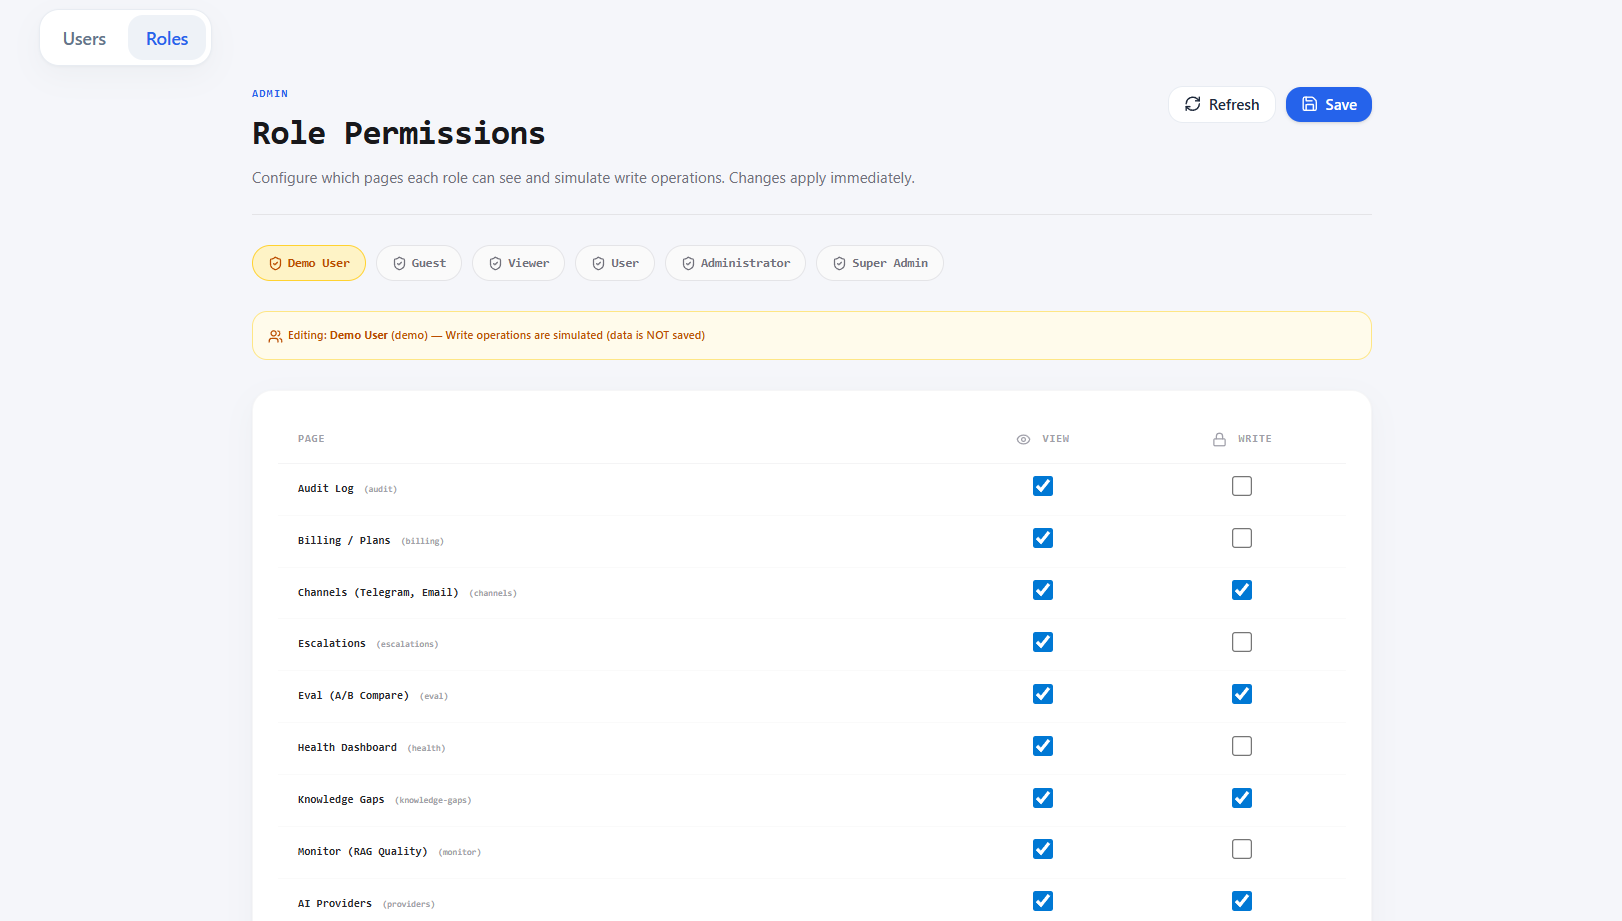Click the refresh arrows icon
Screen dimensions: 1622x921
(1193, 104)
